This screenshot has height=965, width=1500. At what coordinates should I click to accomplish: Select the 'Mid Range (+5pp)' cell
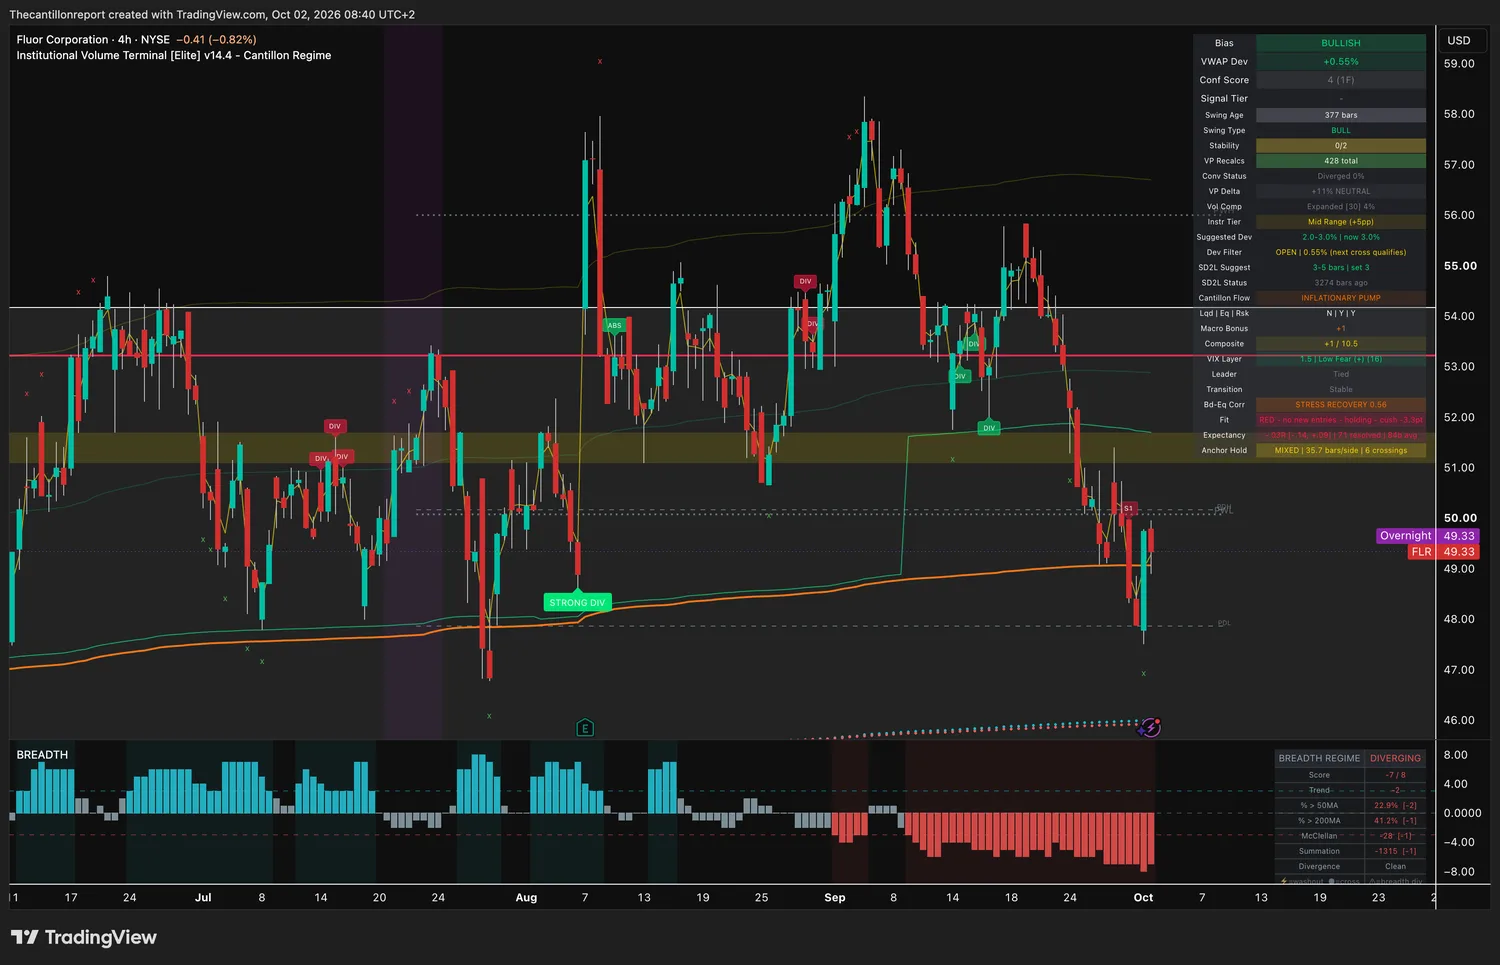(x=1341, y=222)
